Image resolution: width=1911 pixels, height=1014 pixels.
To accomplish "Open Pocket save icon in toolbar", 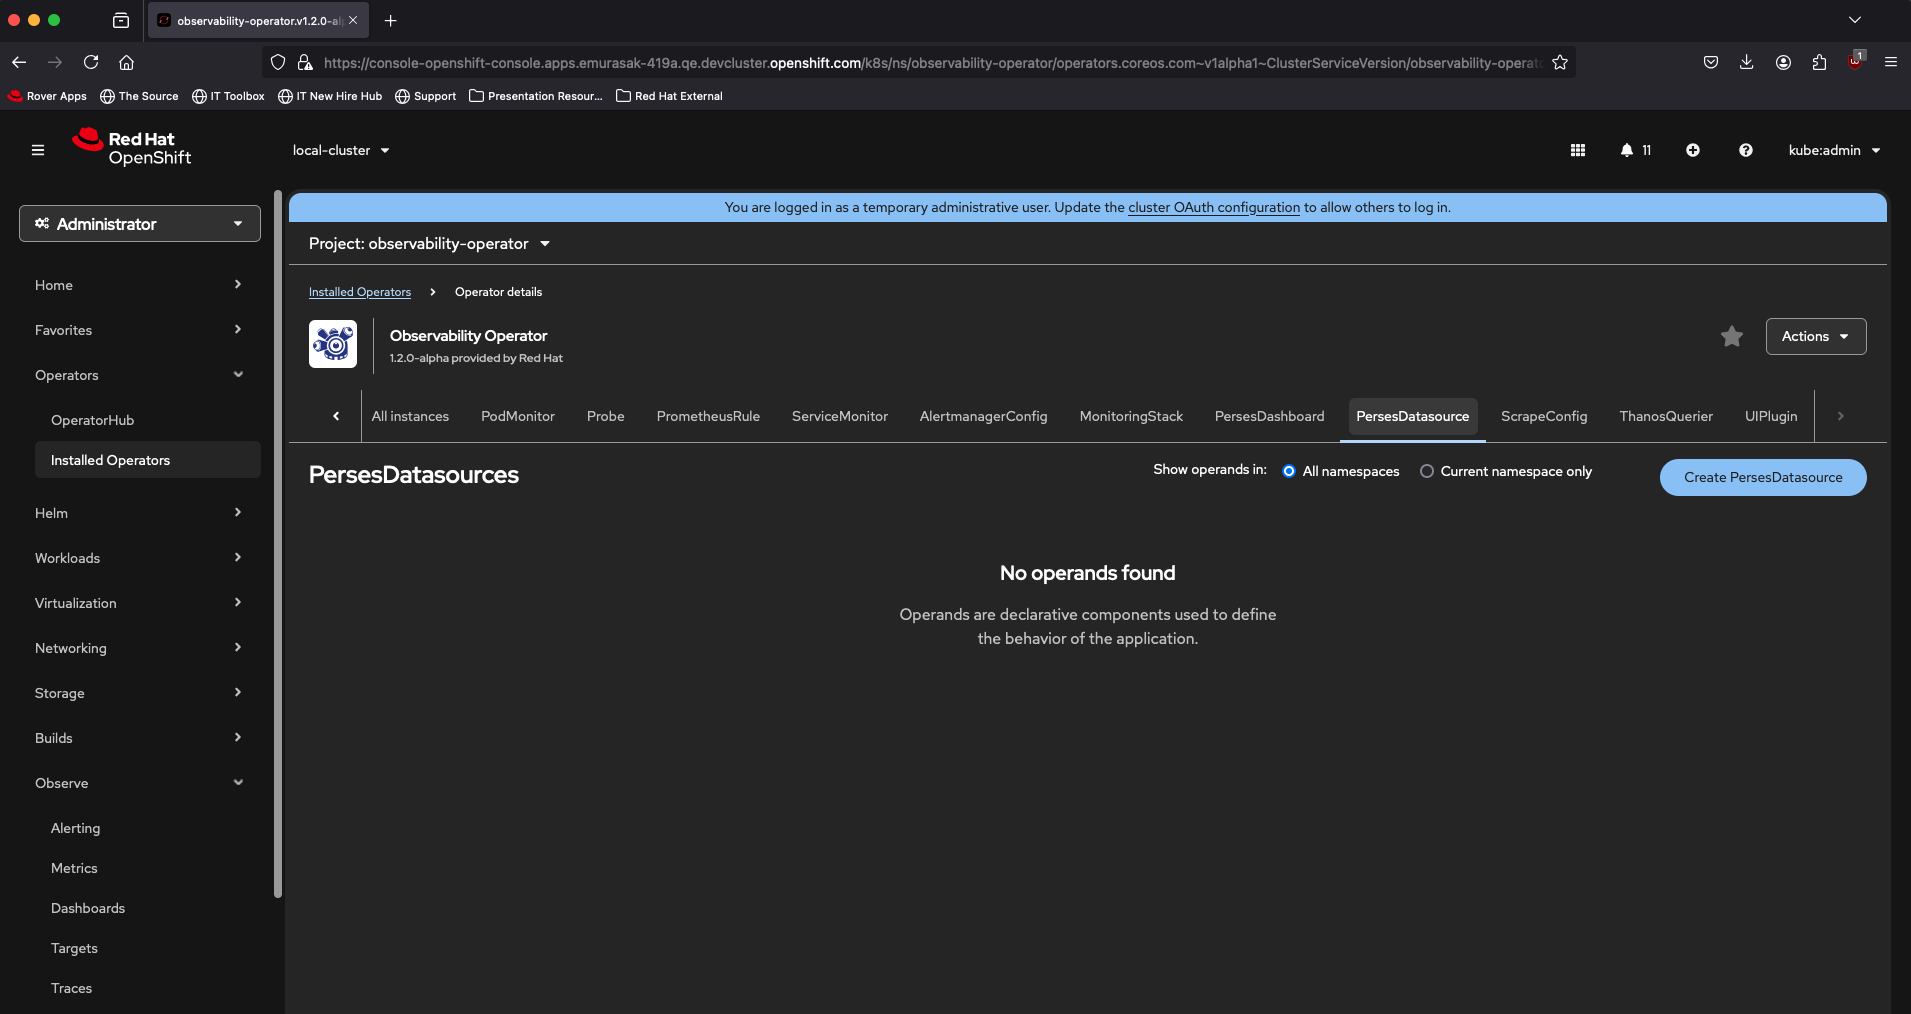I will click(1711, 62).
